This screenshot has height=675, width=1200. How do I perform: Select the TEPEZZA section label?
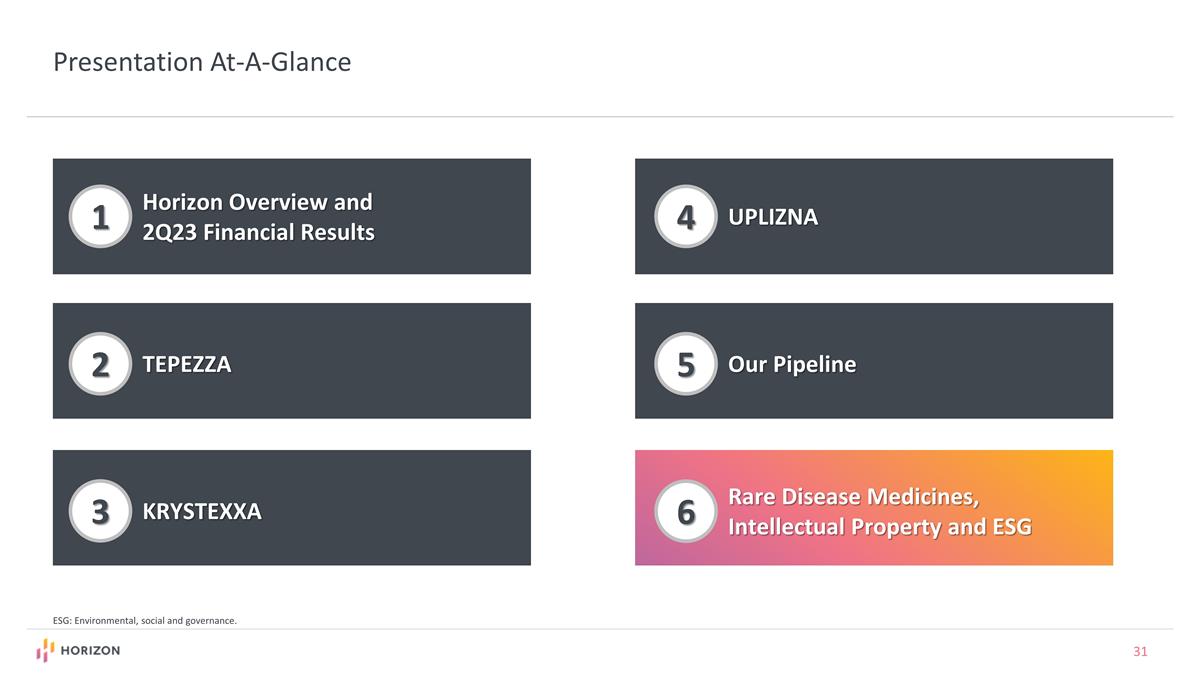click(x=187, y=364)
